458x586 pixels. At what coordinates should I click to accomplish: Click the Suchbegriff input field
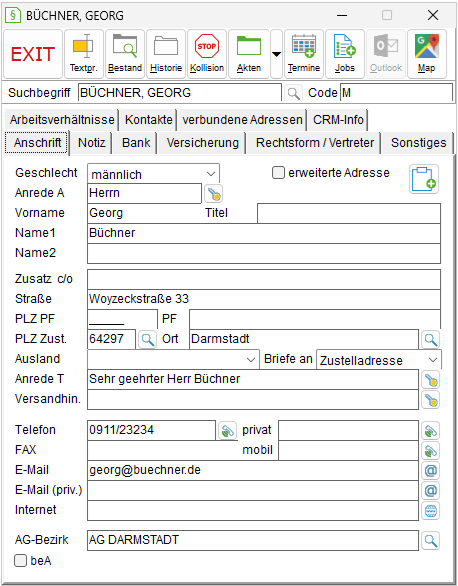180,93
